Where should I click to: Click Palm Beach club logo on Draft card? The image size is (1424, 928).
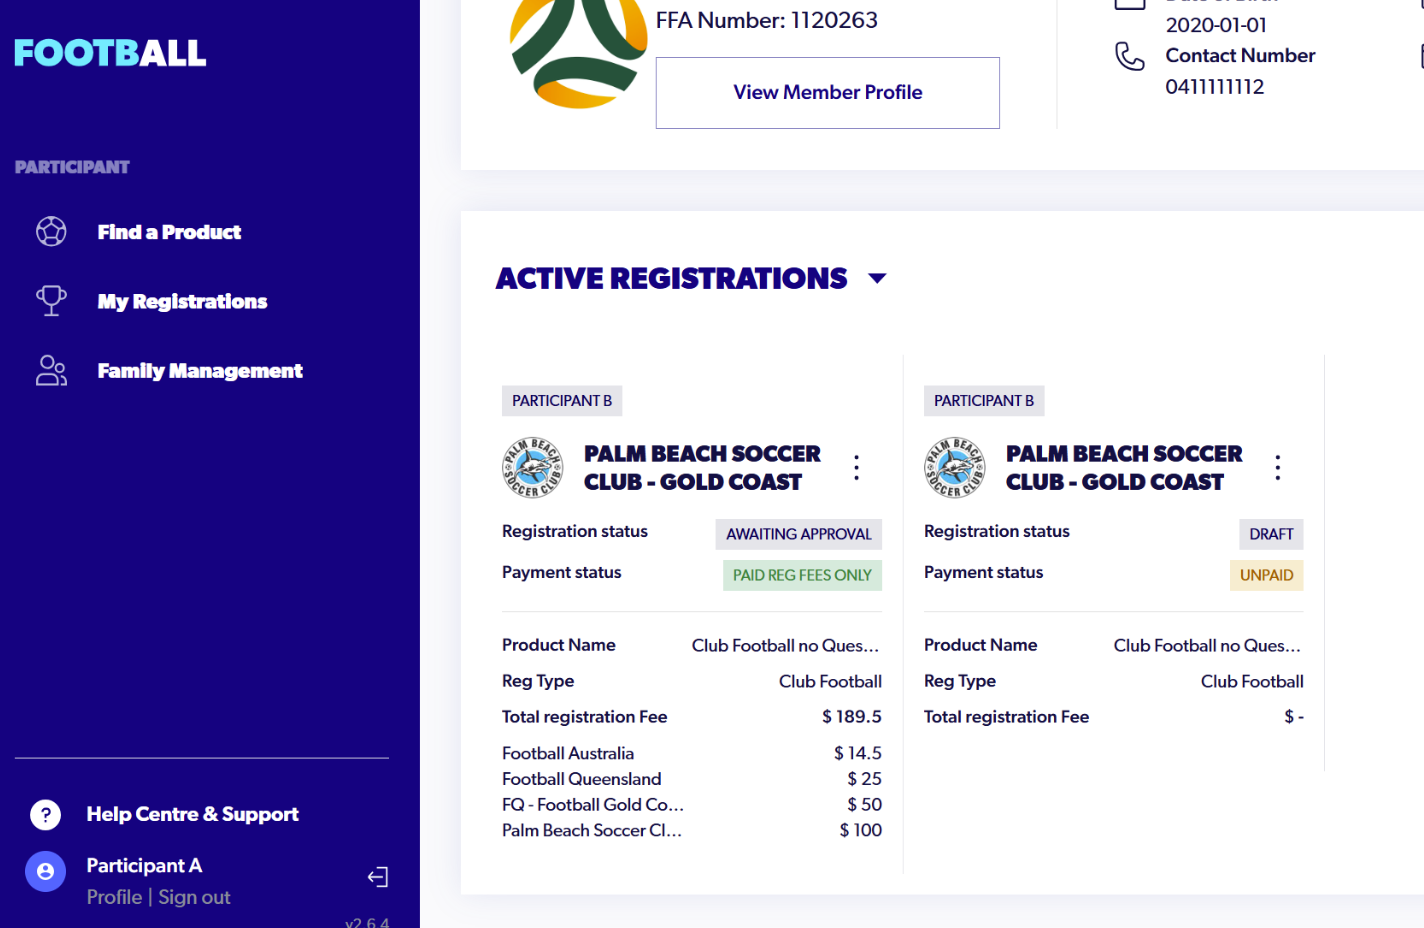954,467
